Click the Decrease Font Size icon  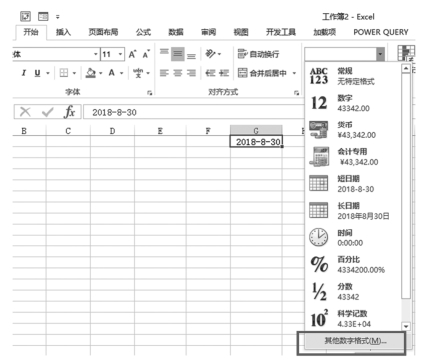(x=146, y=54)
